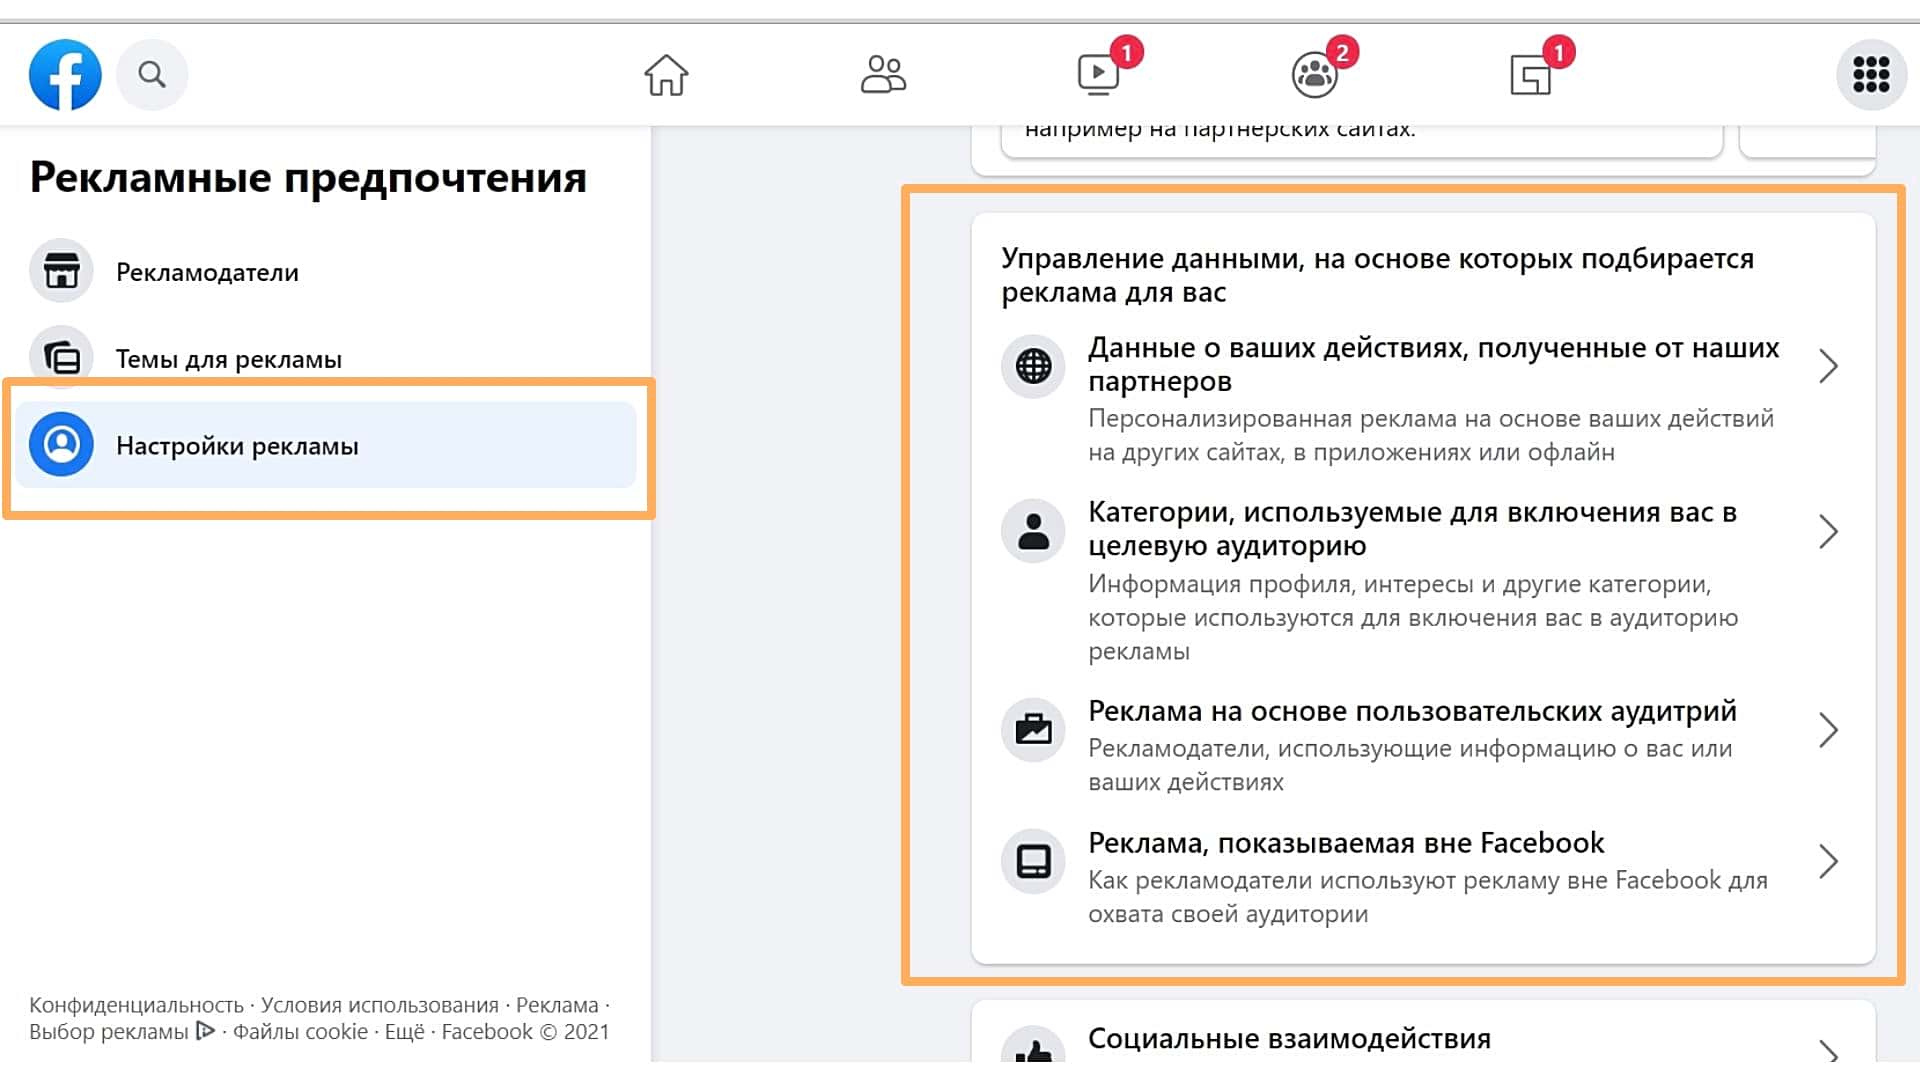Image resolution: width=1920 pixels, height=1080 pixels.
Task: Click the Facebook logo icon
Action: pos(65,75)
